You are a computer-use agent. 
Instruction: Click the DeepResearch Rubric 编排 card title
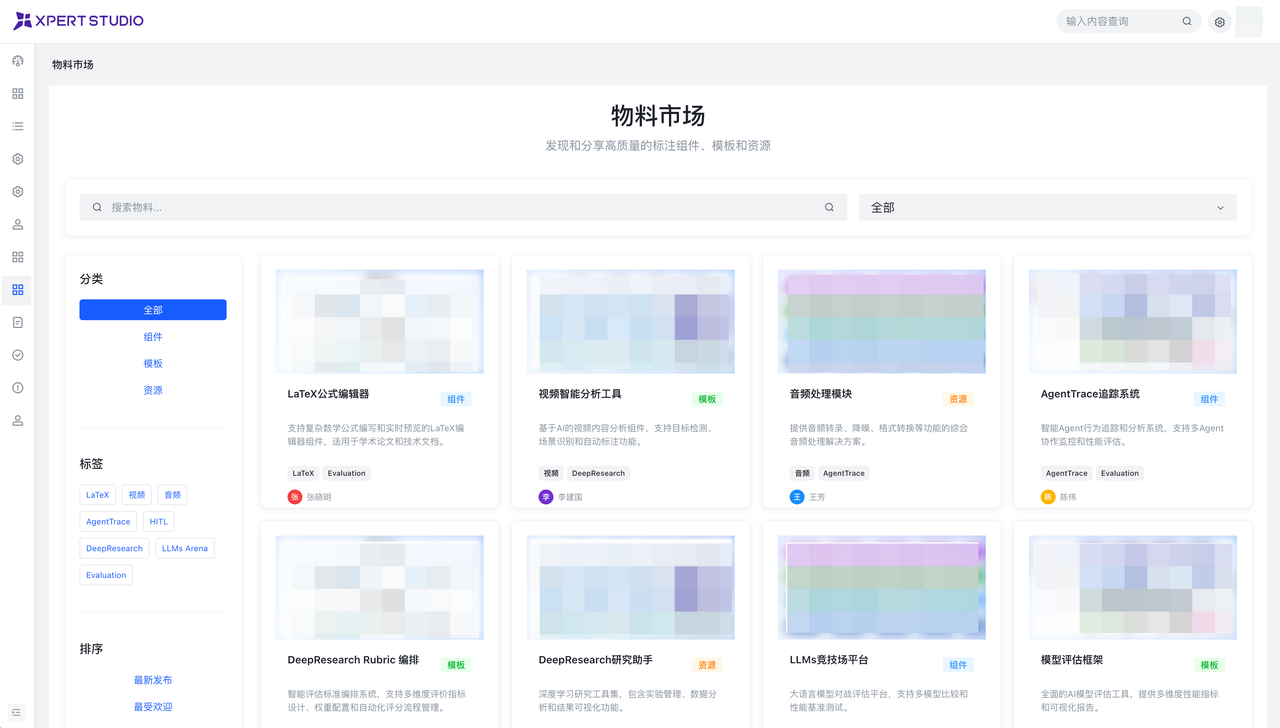click(x=353, y=660)
